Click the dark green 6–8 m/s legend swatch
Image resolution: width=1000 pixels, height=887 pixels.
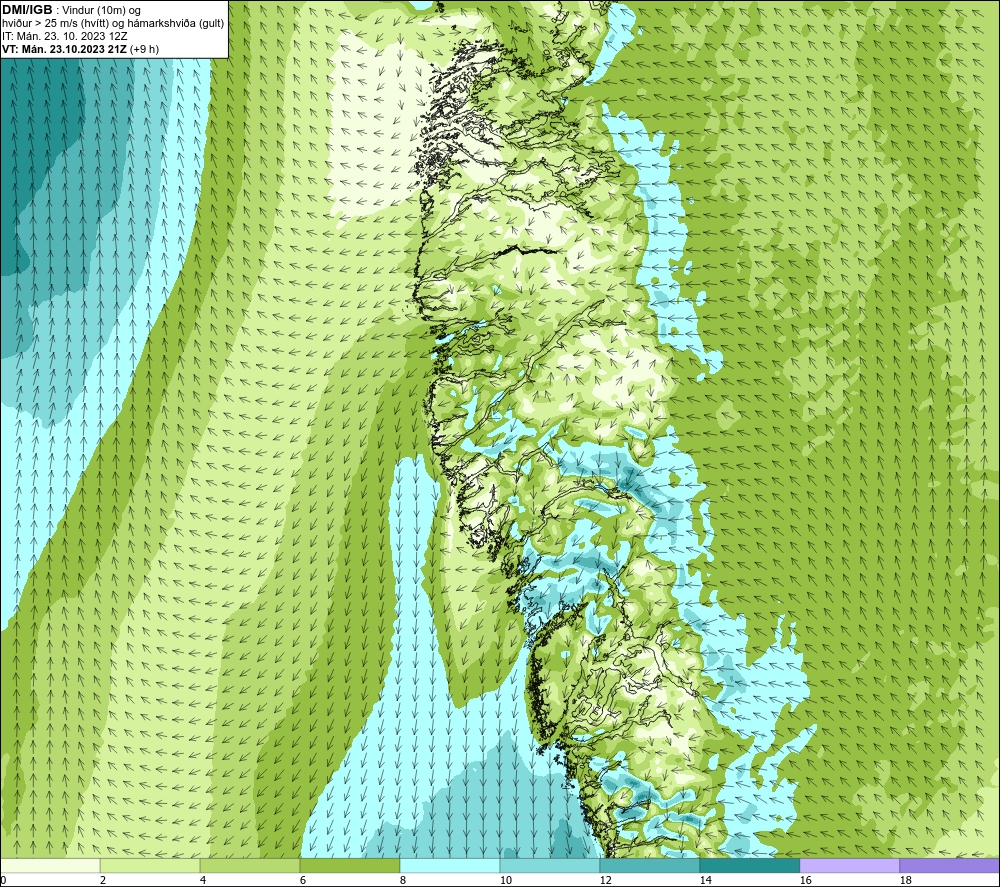350,865
